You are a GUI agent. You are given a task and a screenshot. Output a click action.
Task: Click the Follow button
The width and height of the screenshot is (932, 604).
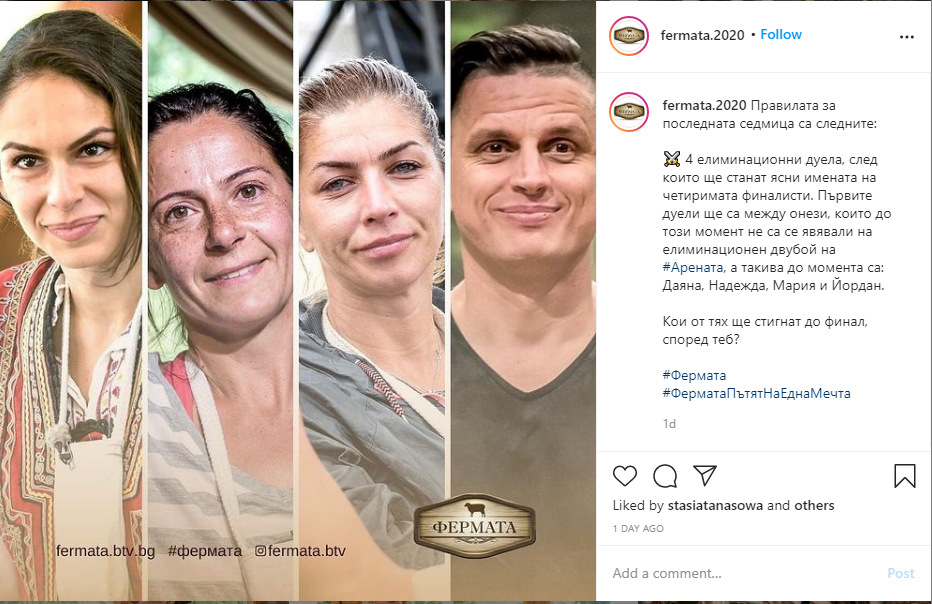[x=781, y=34]
